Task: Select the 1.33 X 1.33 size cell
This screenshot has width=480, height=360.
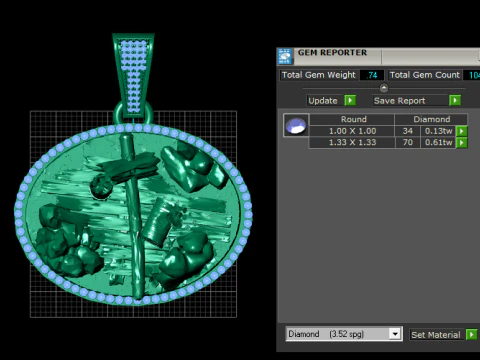Action: point(352,143)
